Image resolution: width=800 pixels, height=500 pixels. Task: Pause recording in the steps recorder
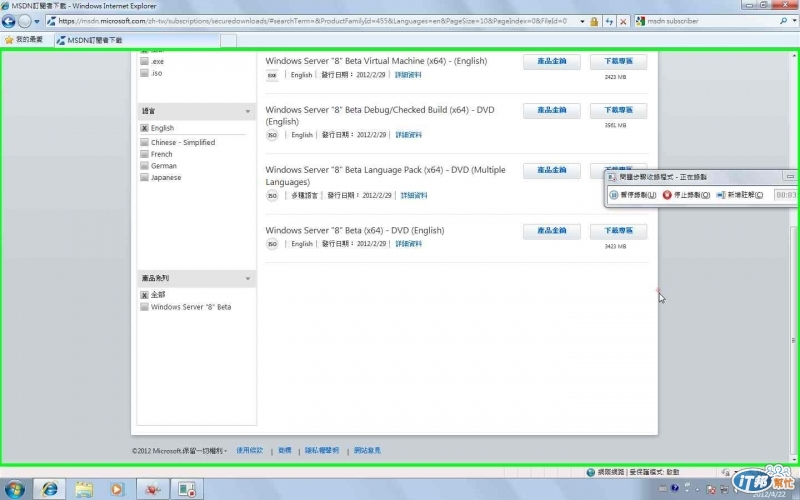633,195
